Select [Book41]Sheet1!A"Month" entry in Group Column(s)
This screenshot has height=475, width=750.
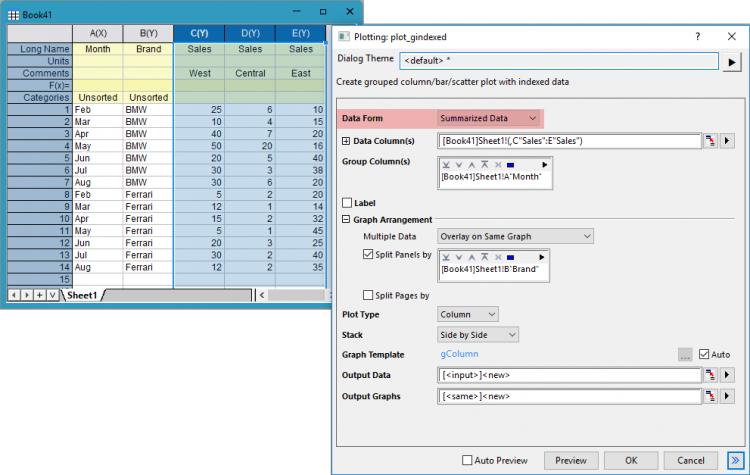[491, 177]
